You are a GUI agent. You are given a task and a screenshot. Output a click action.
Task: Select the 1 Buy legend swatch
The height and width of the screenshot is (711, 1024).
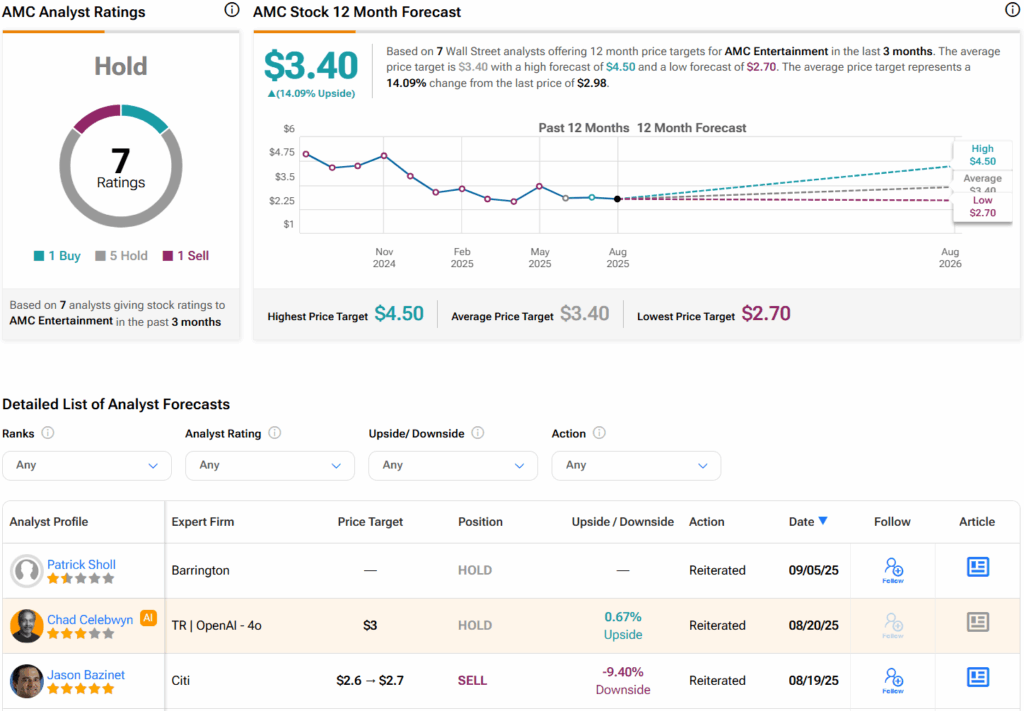(x=39, y=256)
